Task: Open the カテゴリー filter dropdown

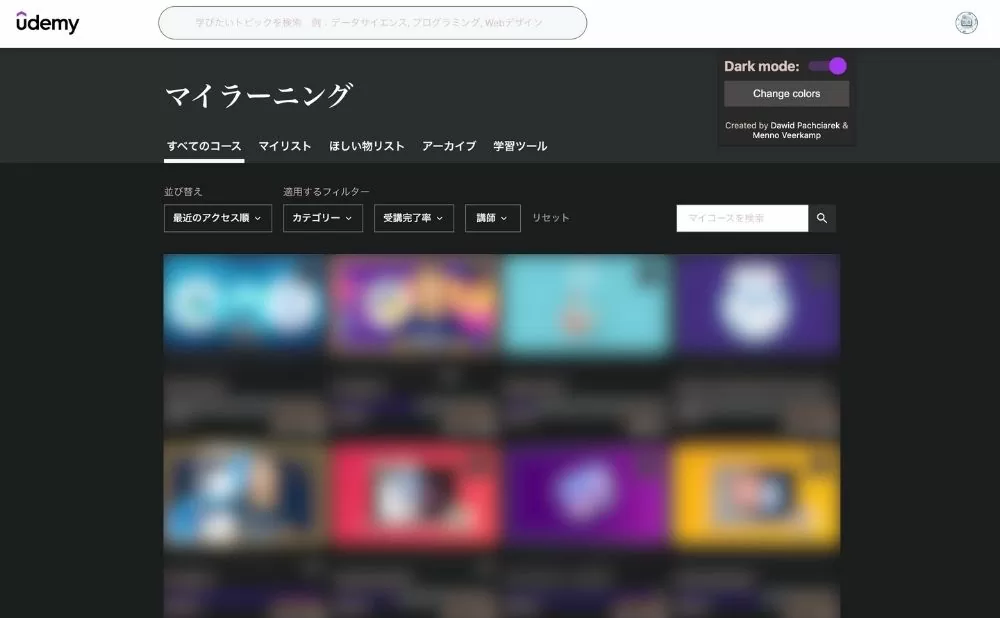Action: point(322,218)
